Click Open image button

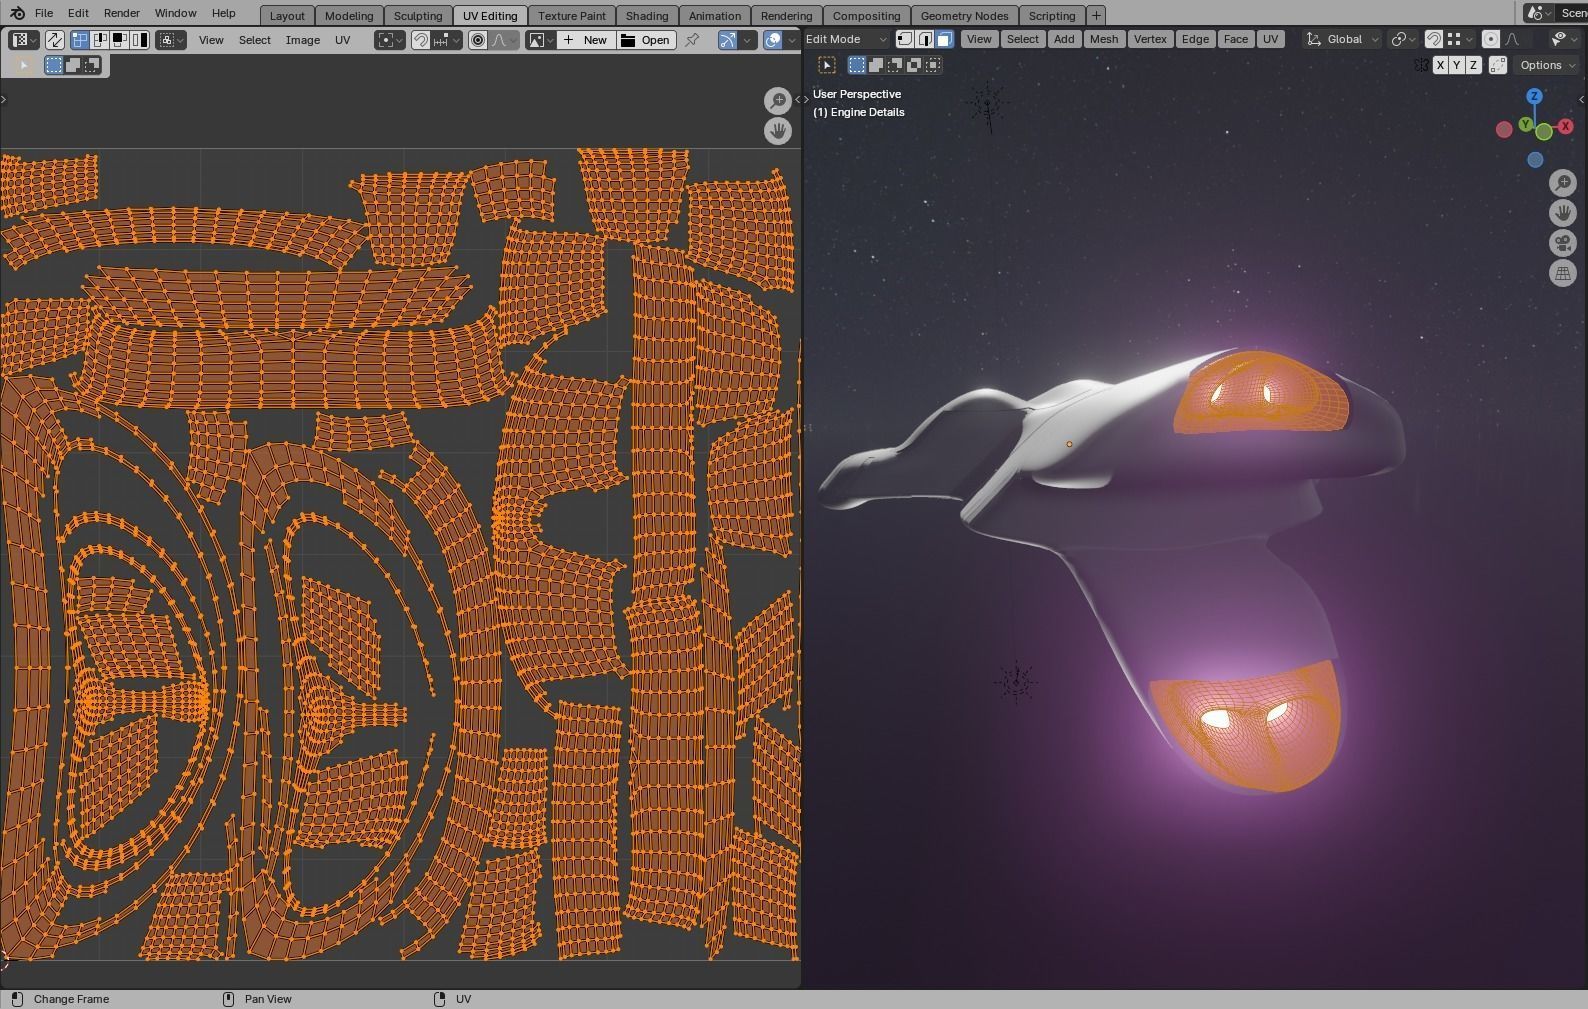click(x=646, y=40)
